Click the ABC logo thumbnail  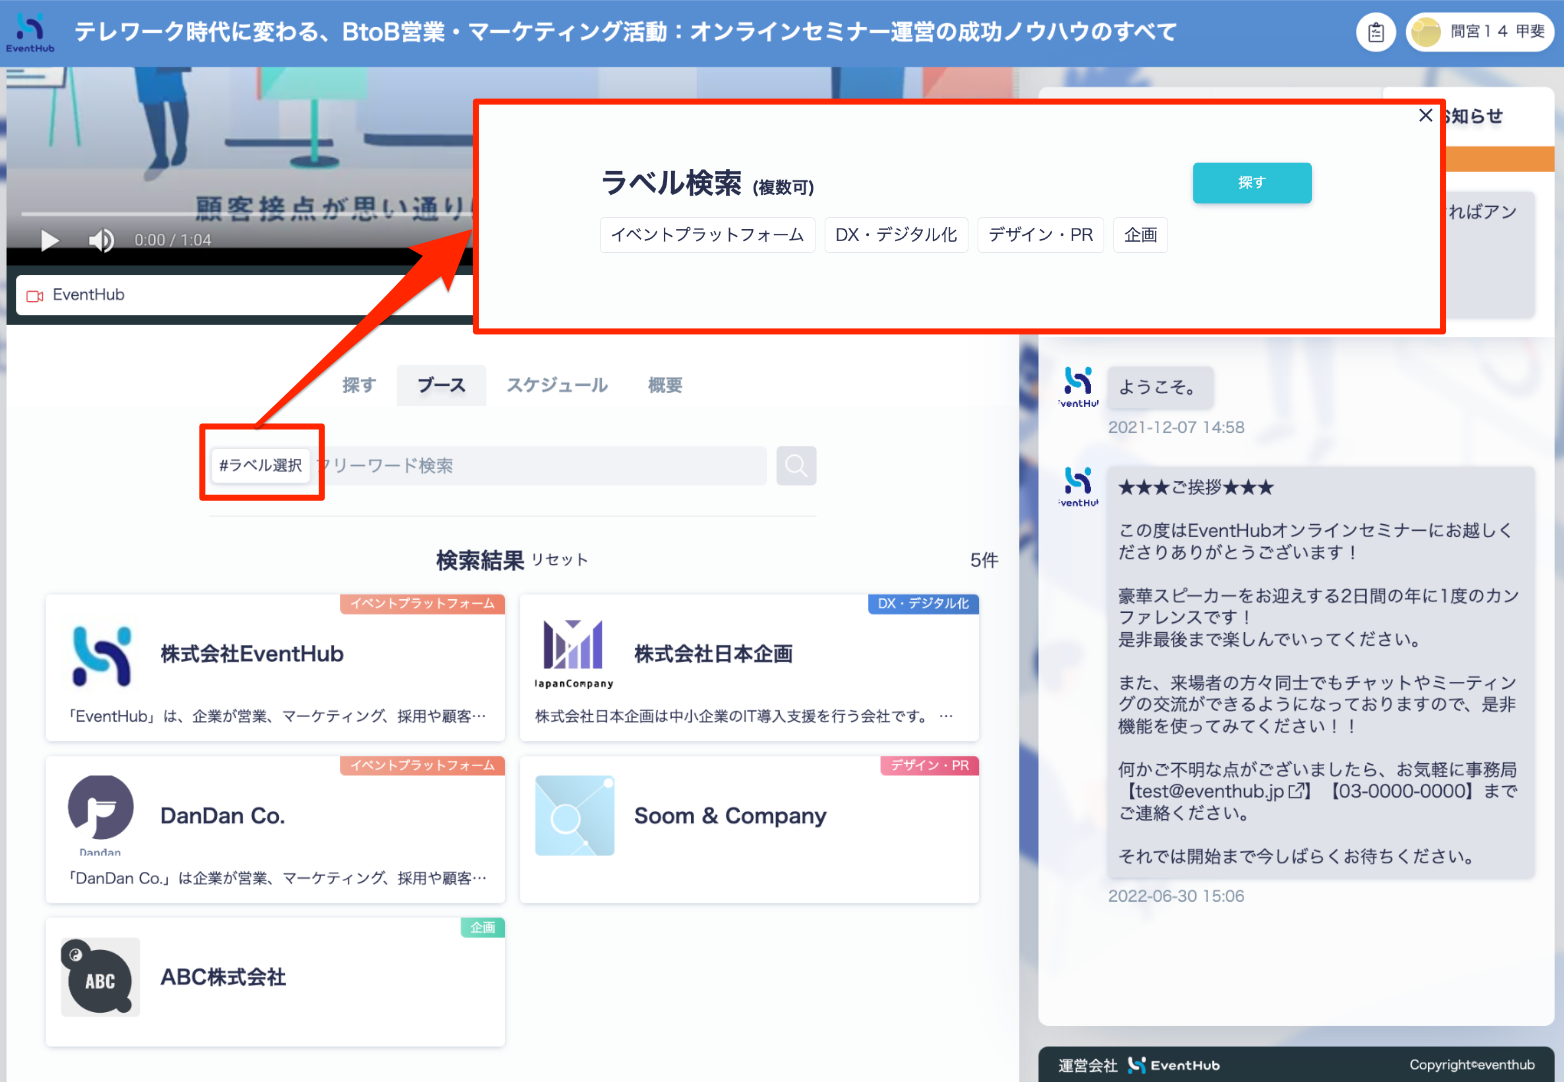click(x=100, y=977)
